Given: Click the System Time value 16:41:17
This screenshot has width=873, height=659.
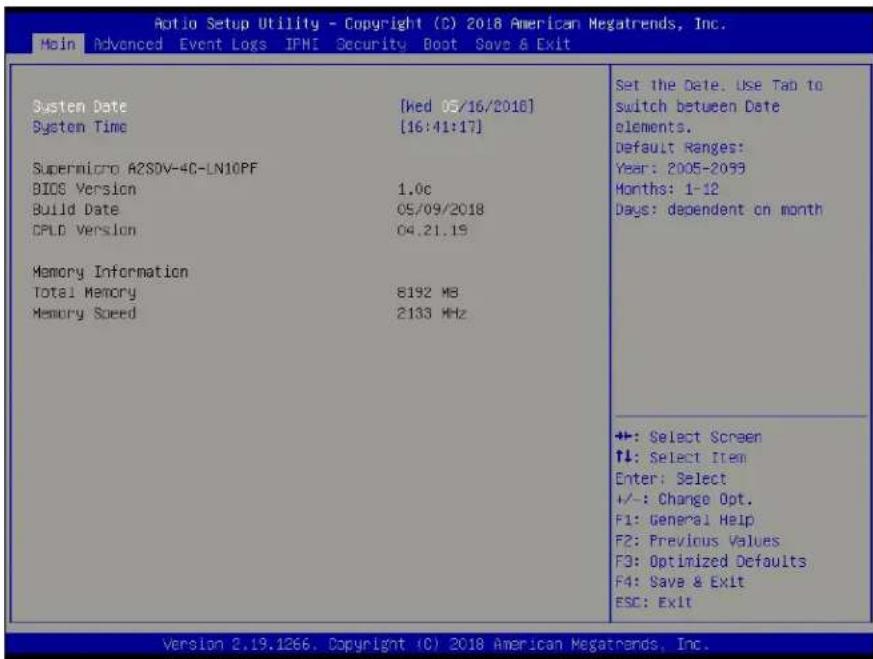Looking at the screenshot, I should coord(441,127).
